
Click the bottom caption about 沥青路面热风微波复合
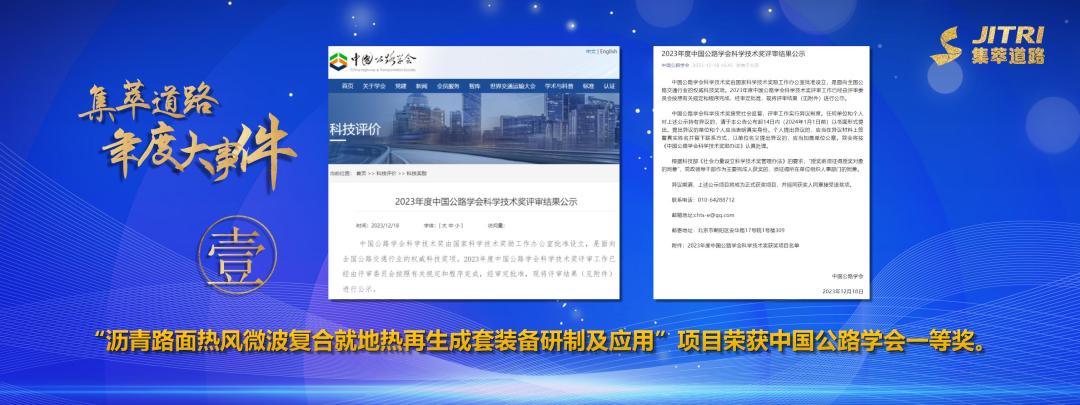pos(539,340)
